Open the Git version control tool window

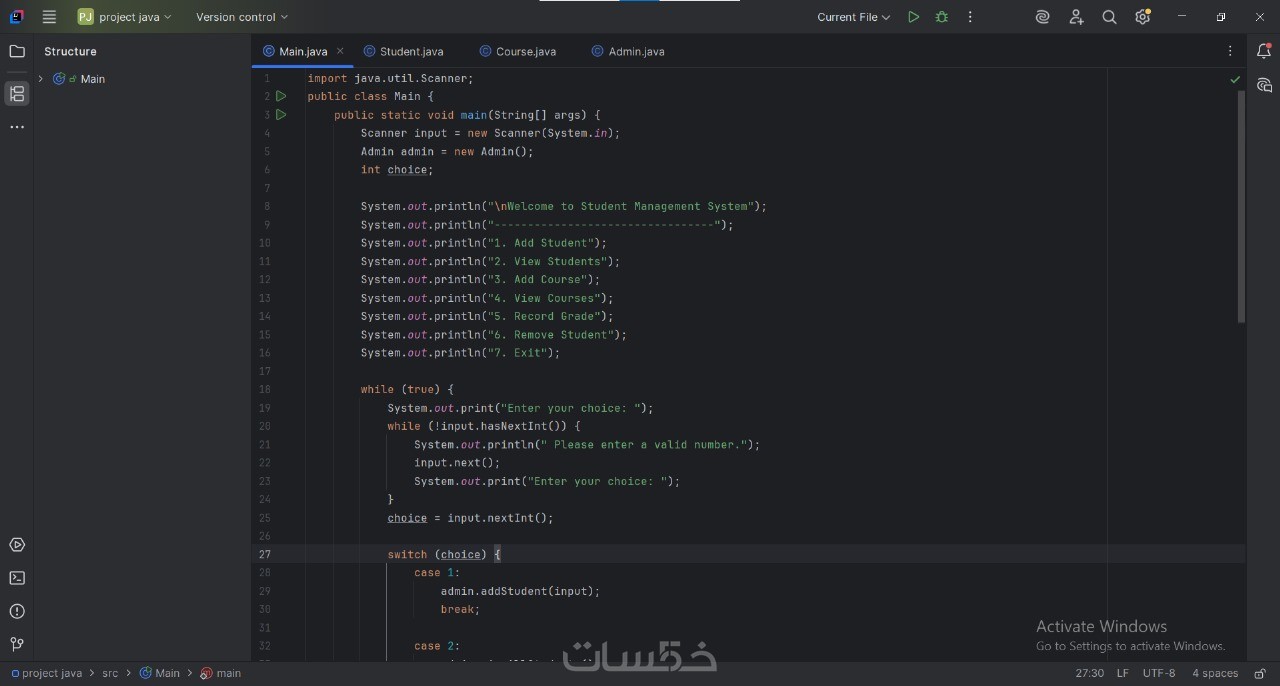17,644
